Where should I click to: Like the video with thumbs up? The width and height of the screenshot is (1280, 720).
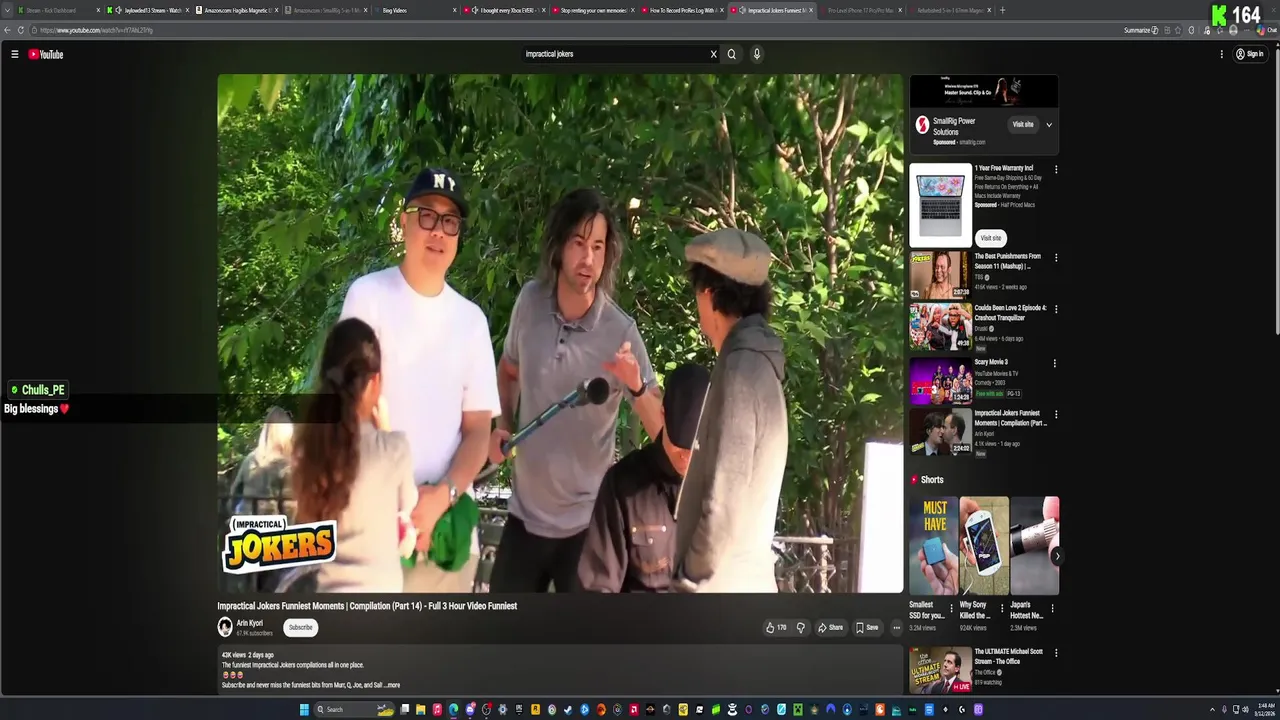click(776, 628)
